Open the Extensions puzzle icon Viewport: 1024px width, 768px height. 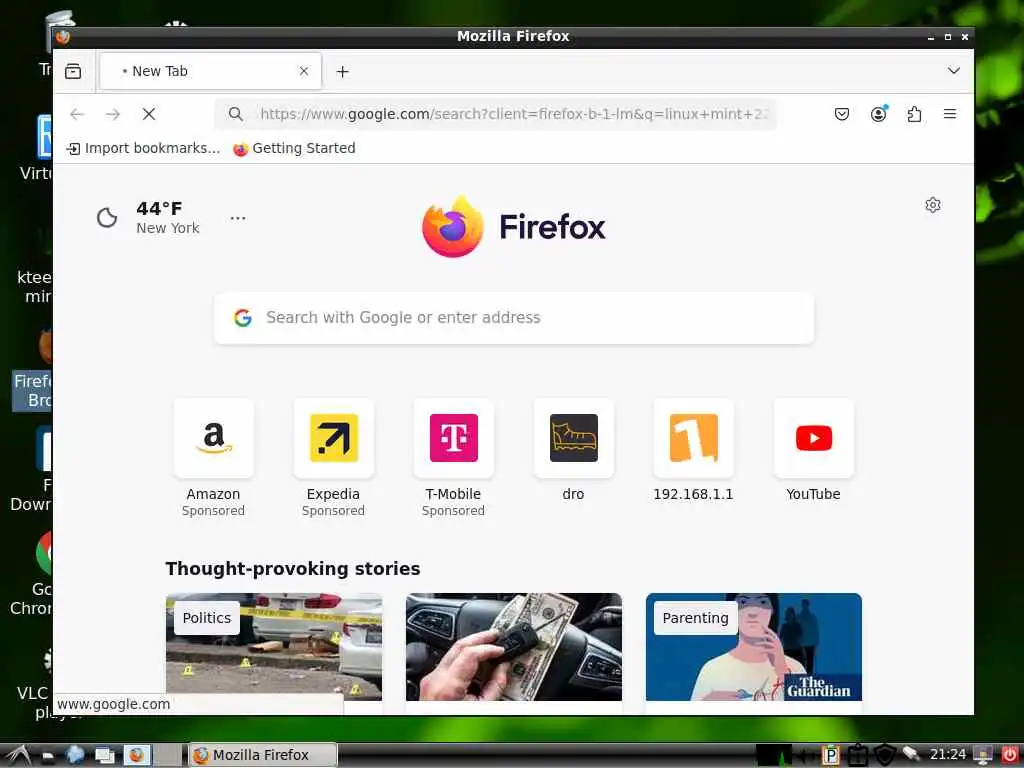pos(914,114)
